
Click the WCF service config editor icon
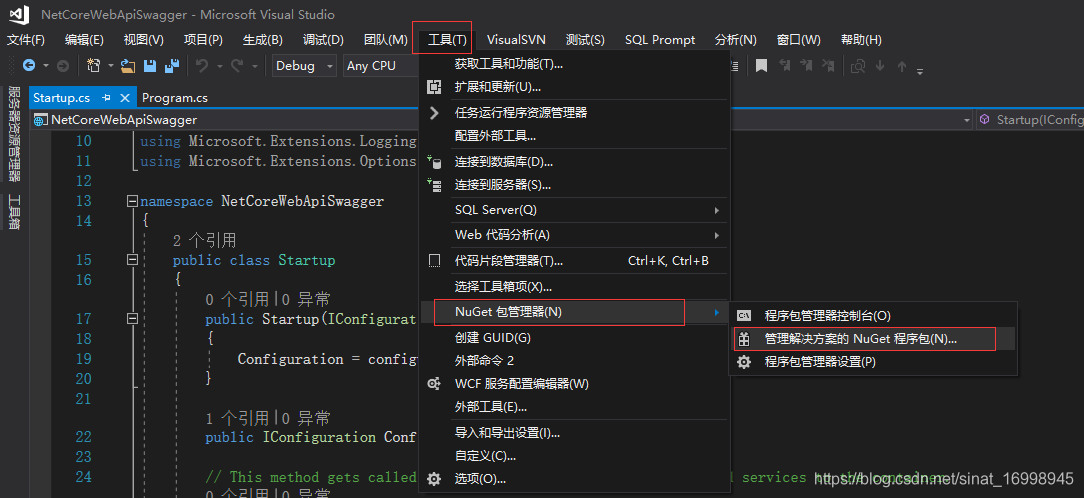[434, 383]
